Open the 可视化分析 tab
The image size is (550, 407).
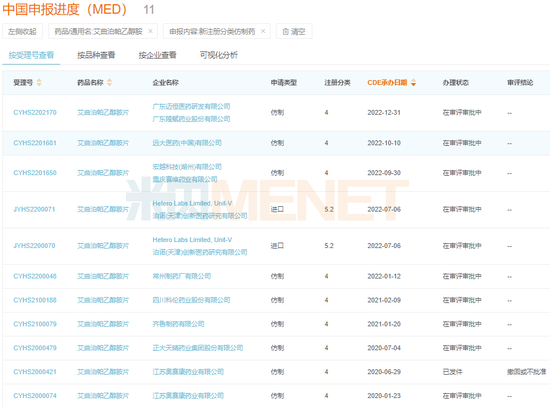click(x=219, y=55)
